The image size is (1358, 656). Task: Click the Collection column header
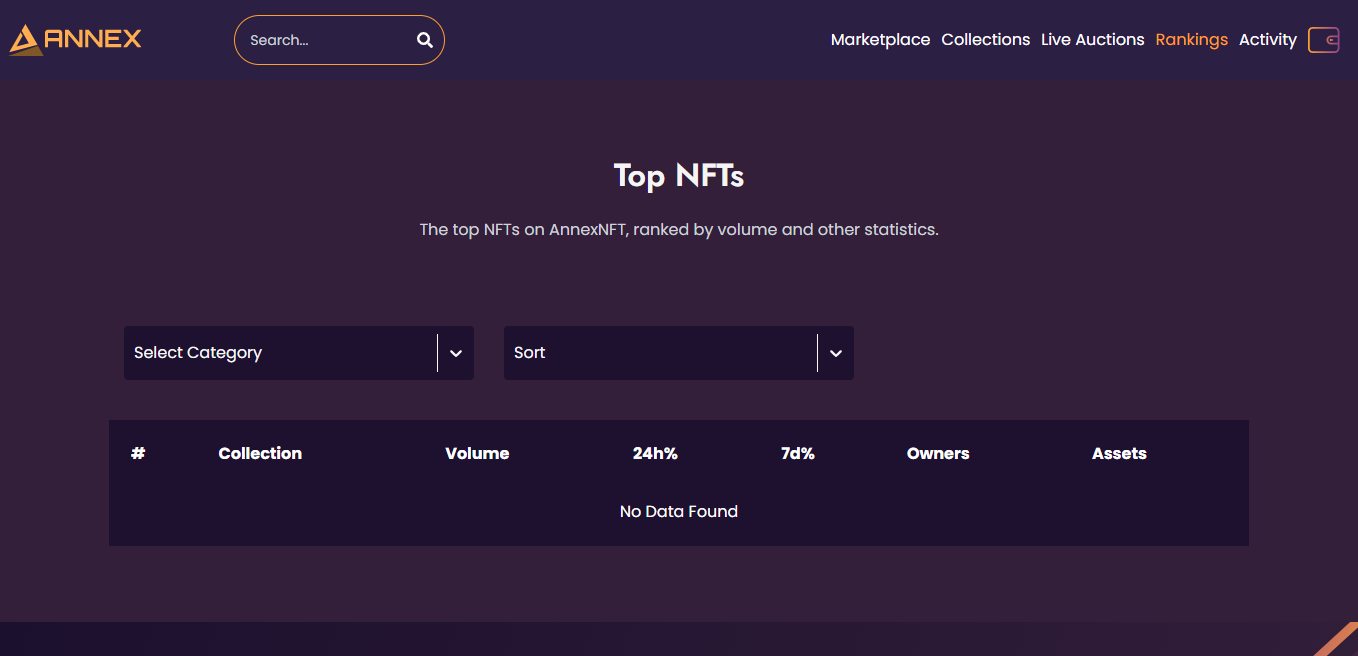260,454
